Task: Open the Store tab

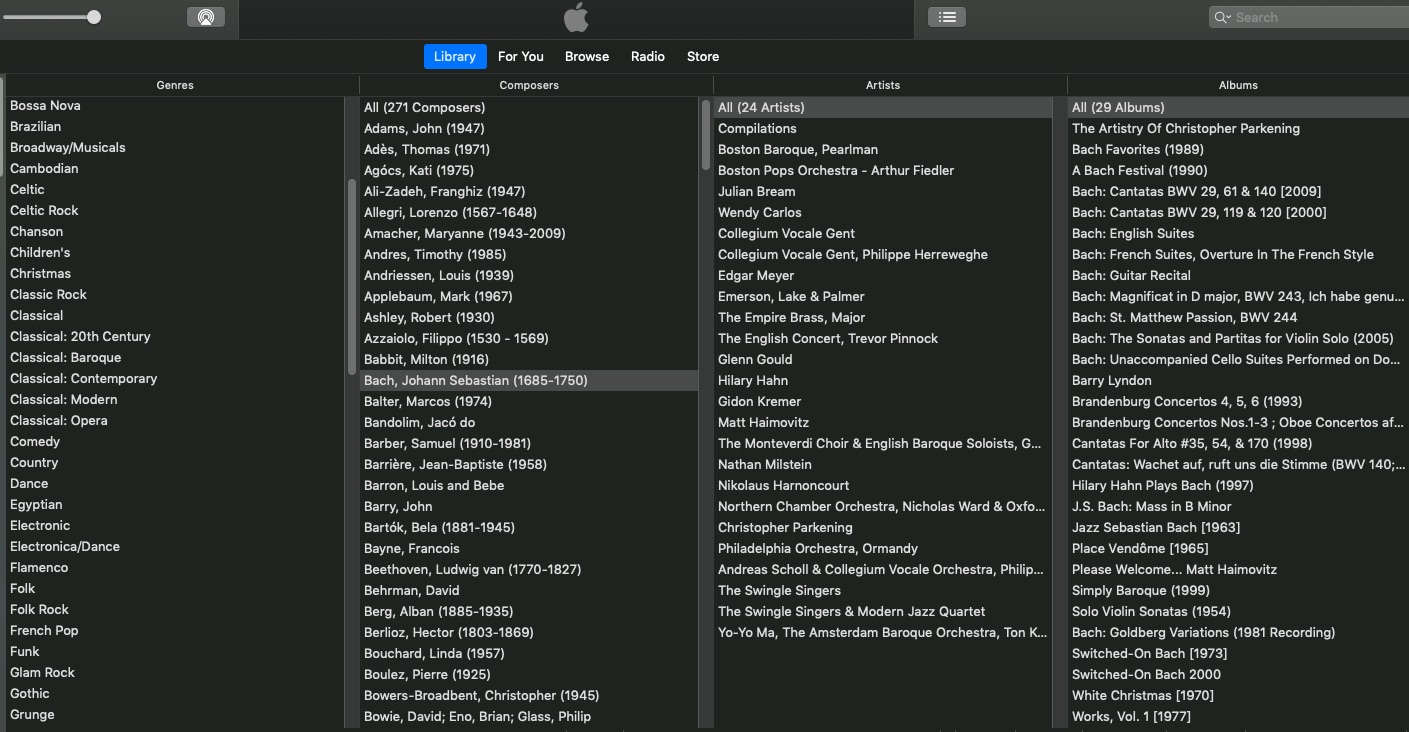Action: tap(703, 56)
